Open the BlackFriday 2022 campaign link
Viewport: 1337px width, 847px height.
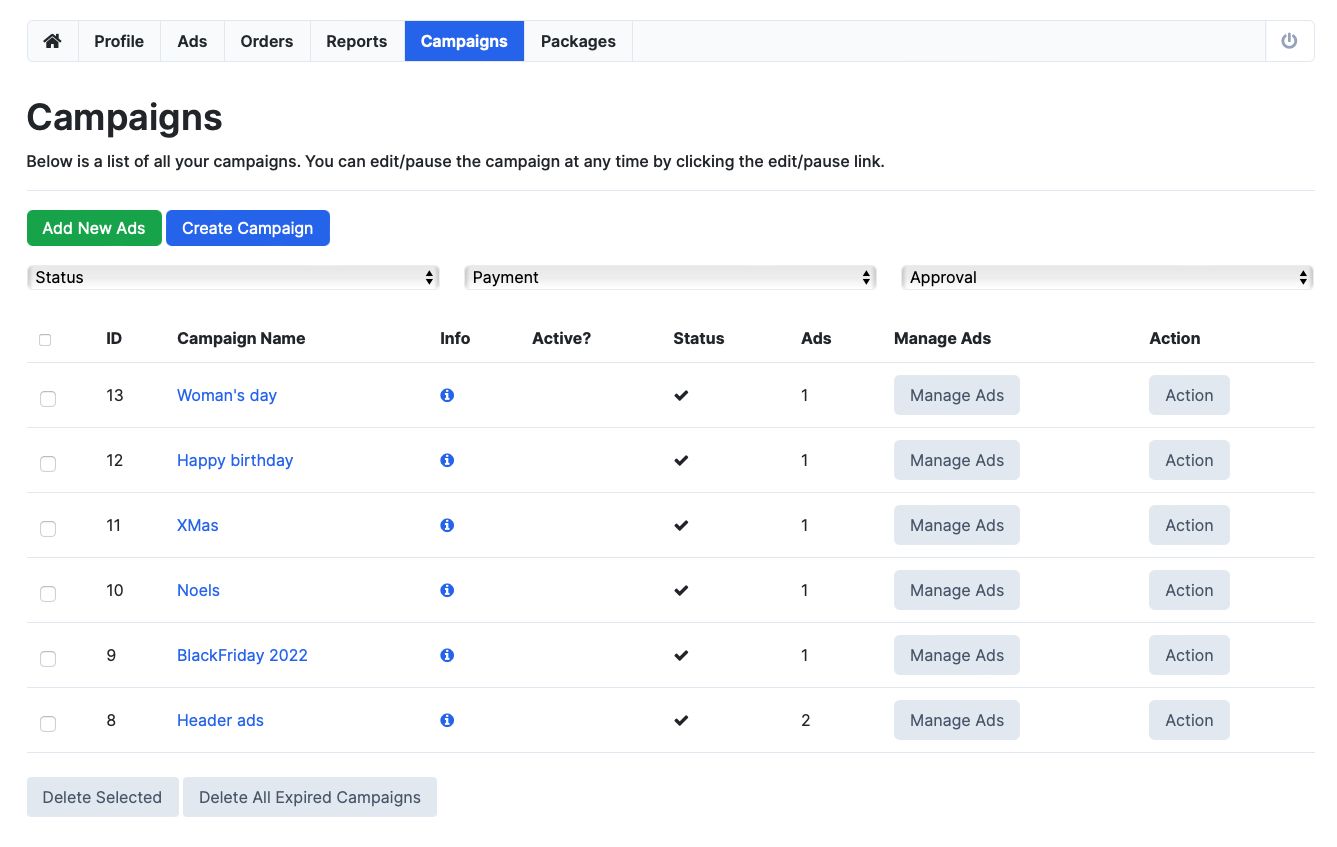pos(242,655)
